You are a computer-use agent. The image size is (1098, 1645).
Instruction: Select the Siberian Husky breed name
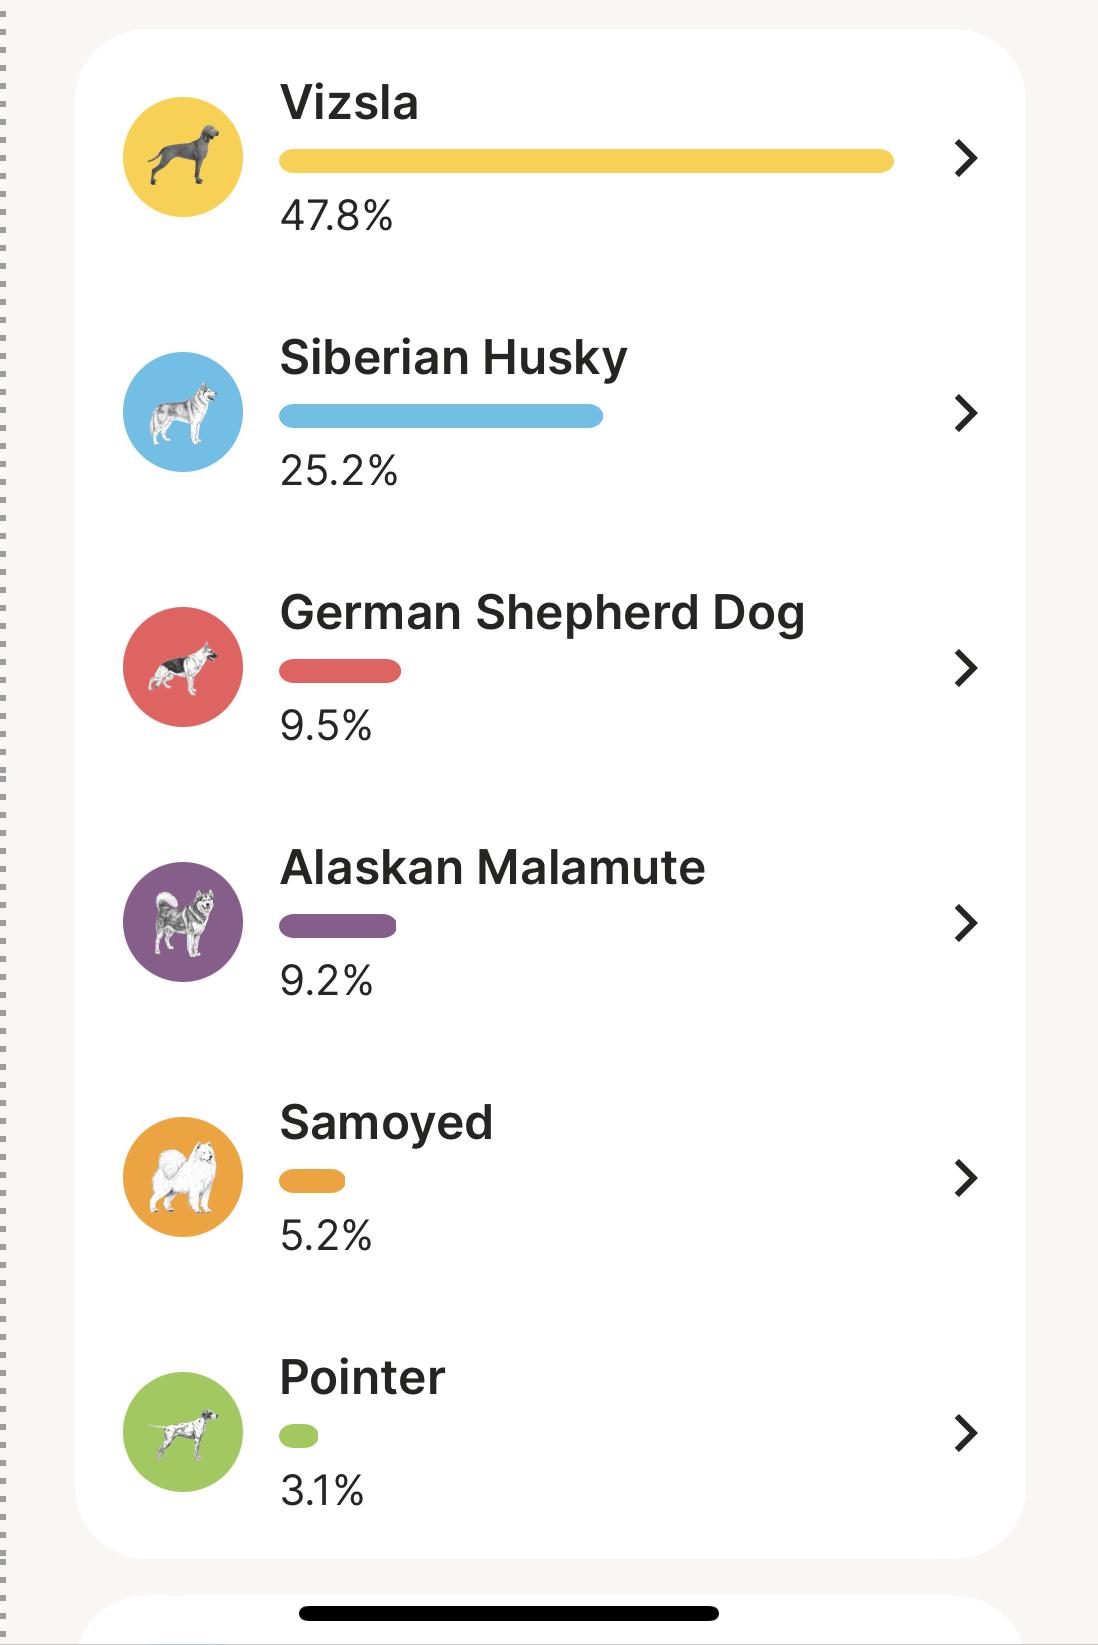point(454,358)
